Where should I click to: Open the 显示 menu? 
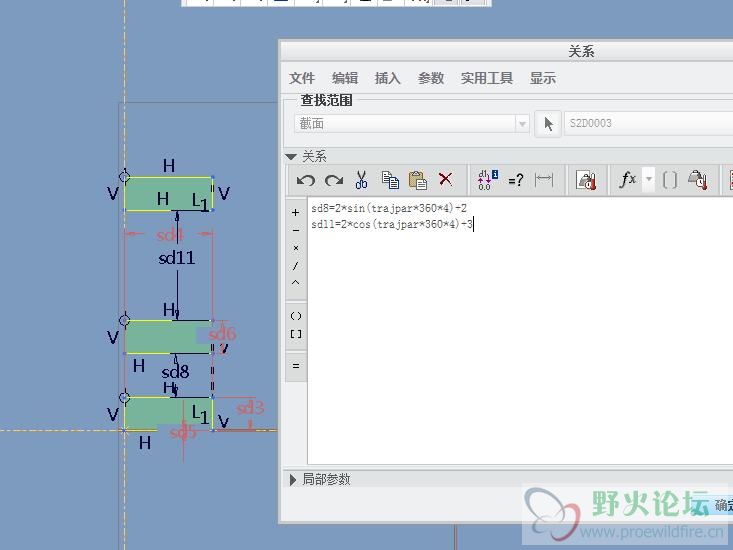point(543,78)
